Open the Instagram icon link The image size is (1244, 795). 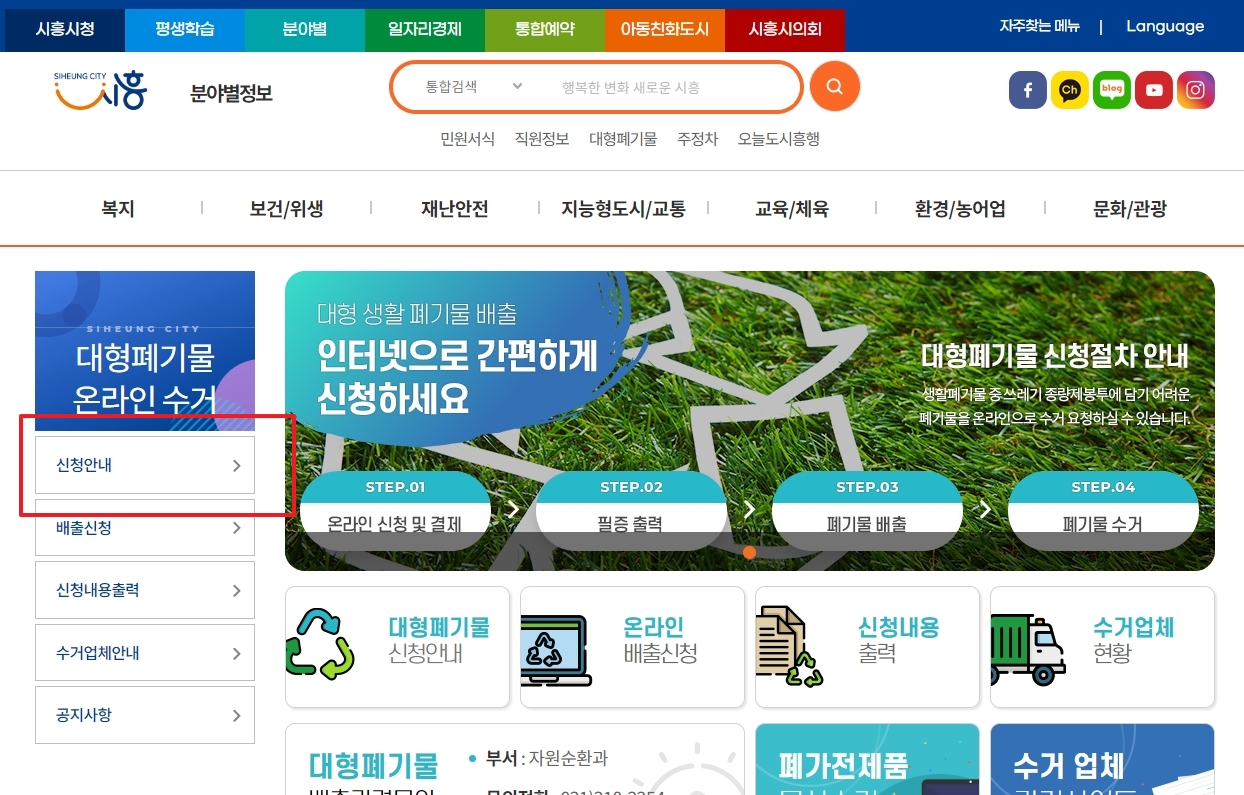click(1196, 90)
